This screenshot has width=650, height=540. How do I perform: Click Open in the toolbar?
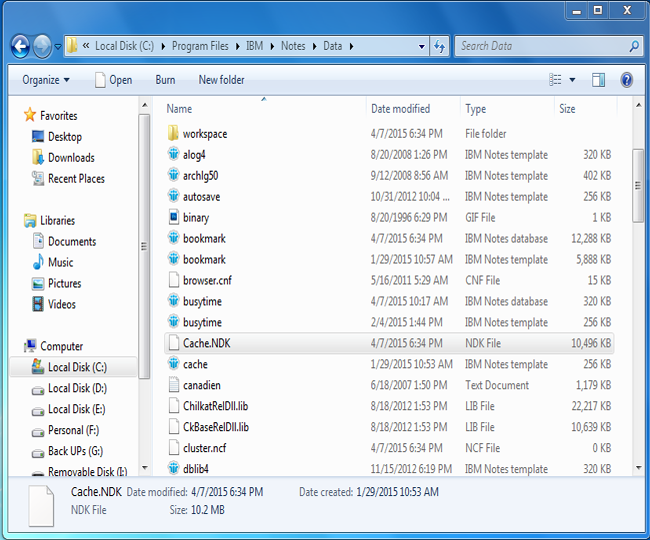[x=113, y=80]
